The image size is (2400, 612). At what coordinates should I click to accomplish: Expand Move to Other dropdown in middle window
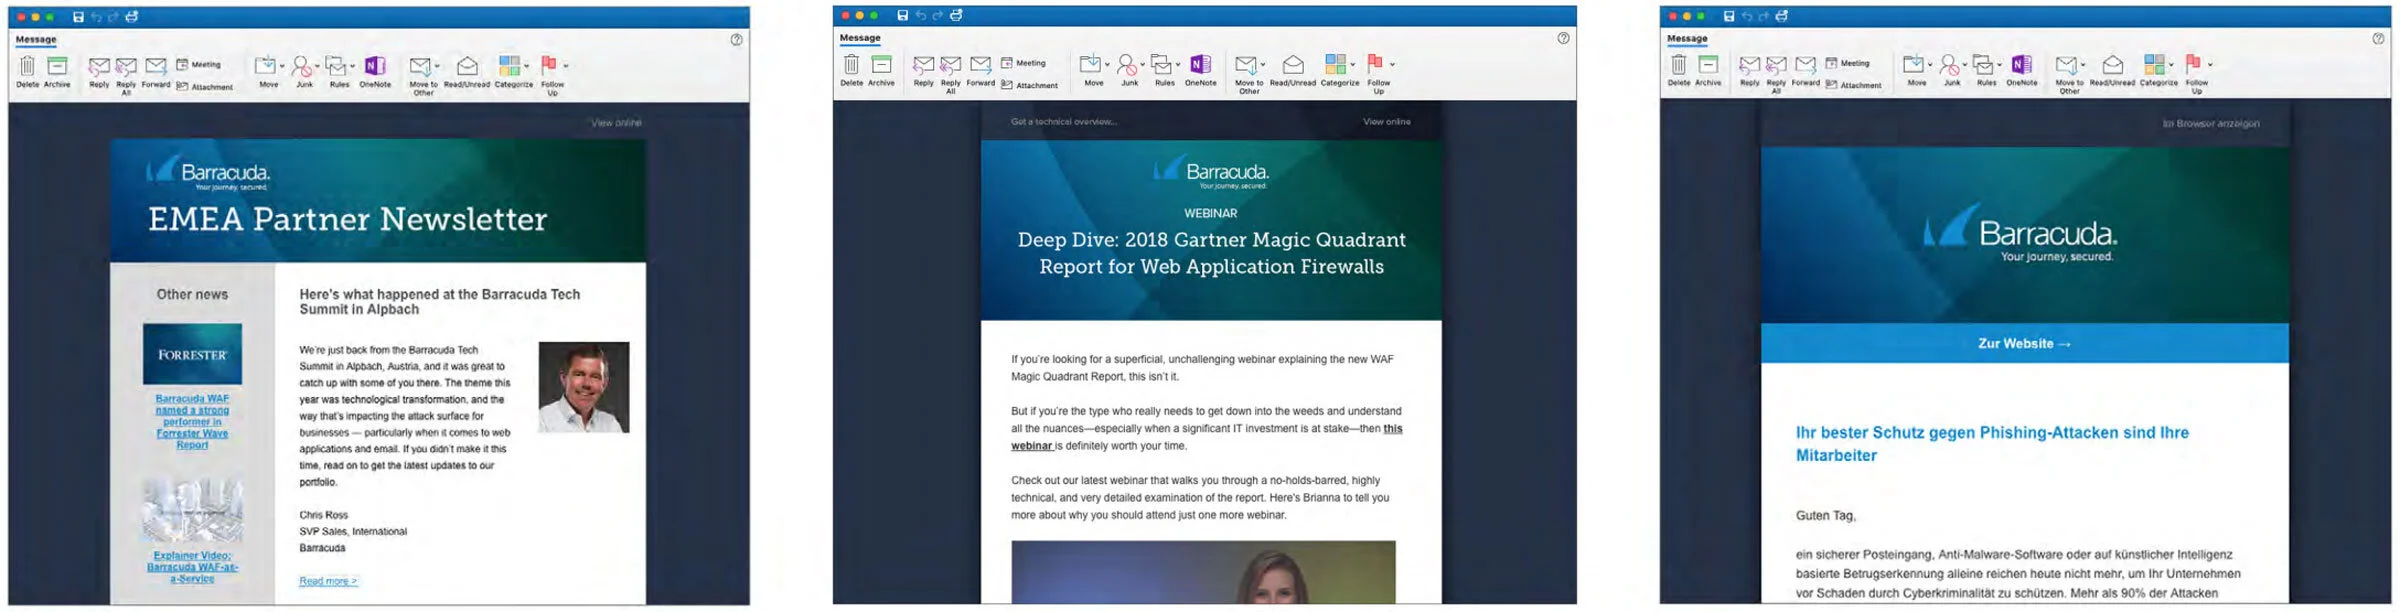[1263, 66]
